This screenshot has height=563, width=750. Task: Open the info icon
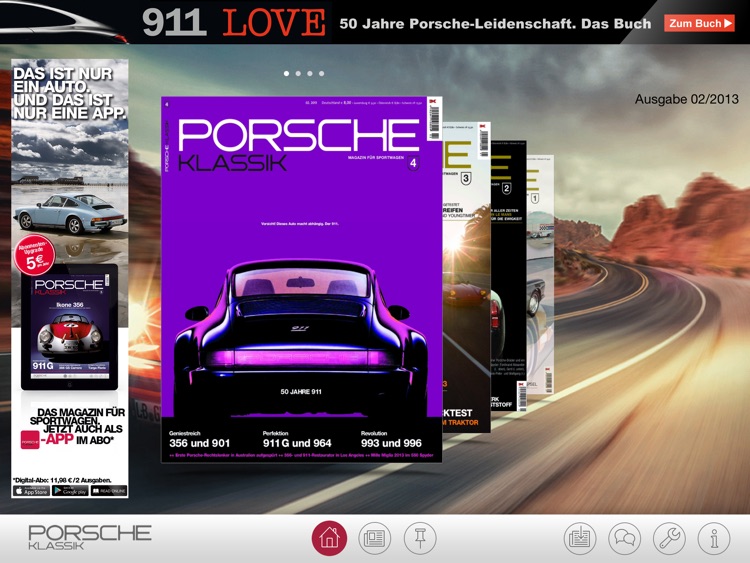(714, 539)
